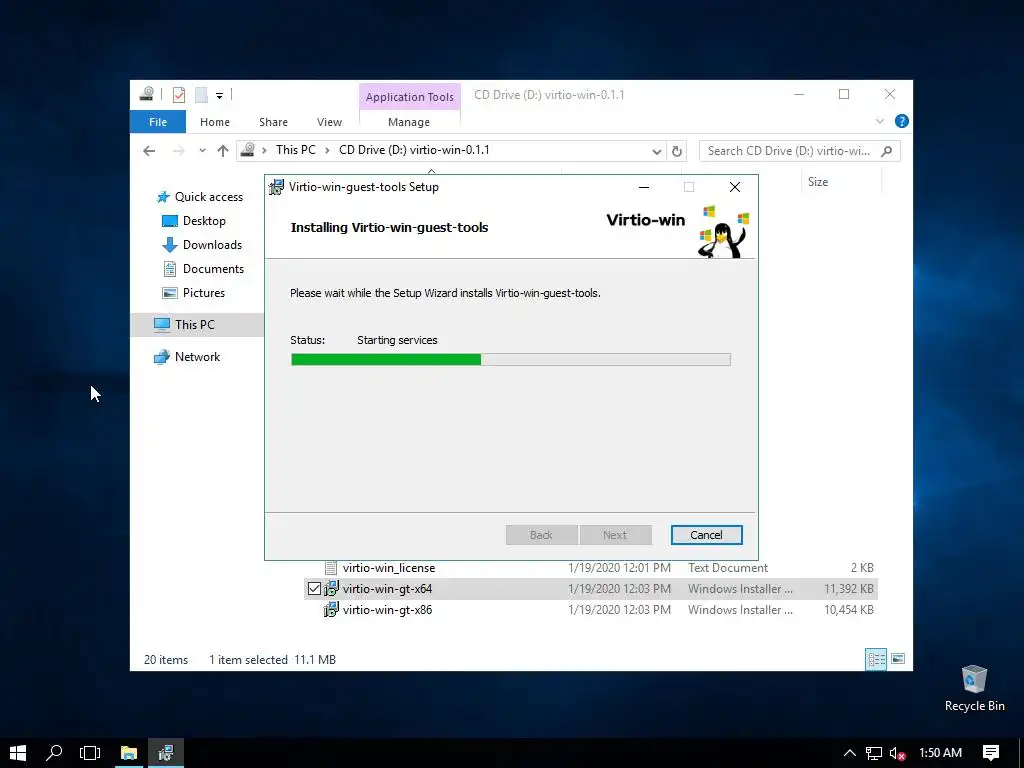
Task: Open Explorer Help question mark
Action: pos(902,121)
